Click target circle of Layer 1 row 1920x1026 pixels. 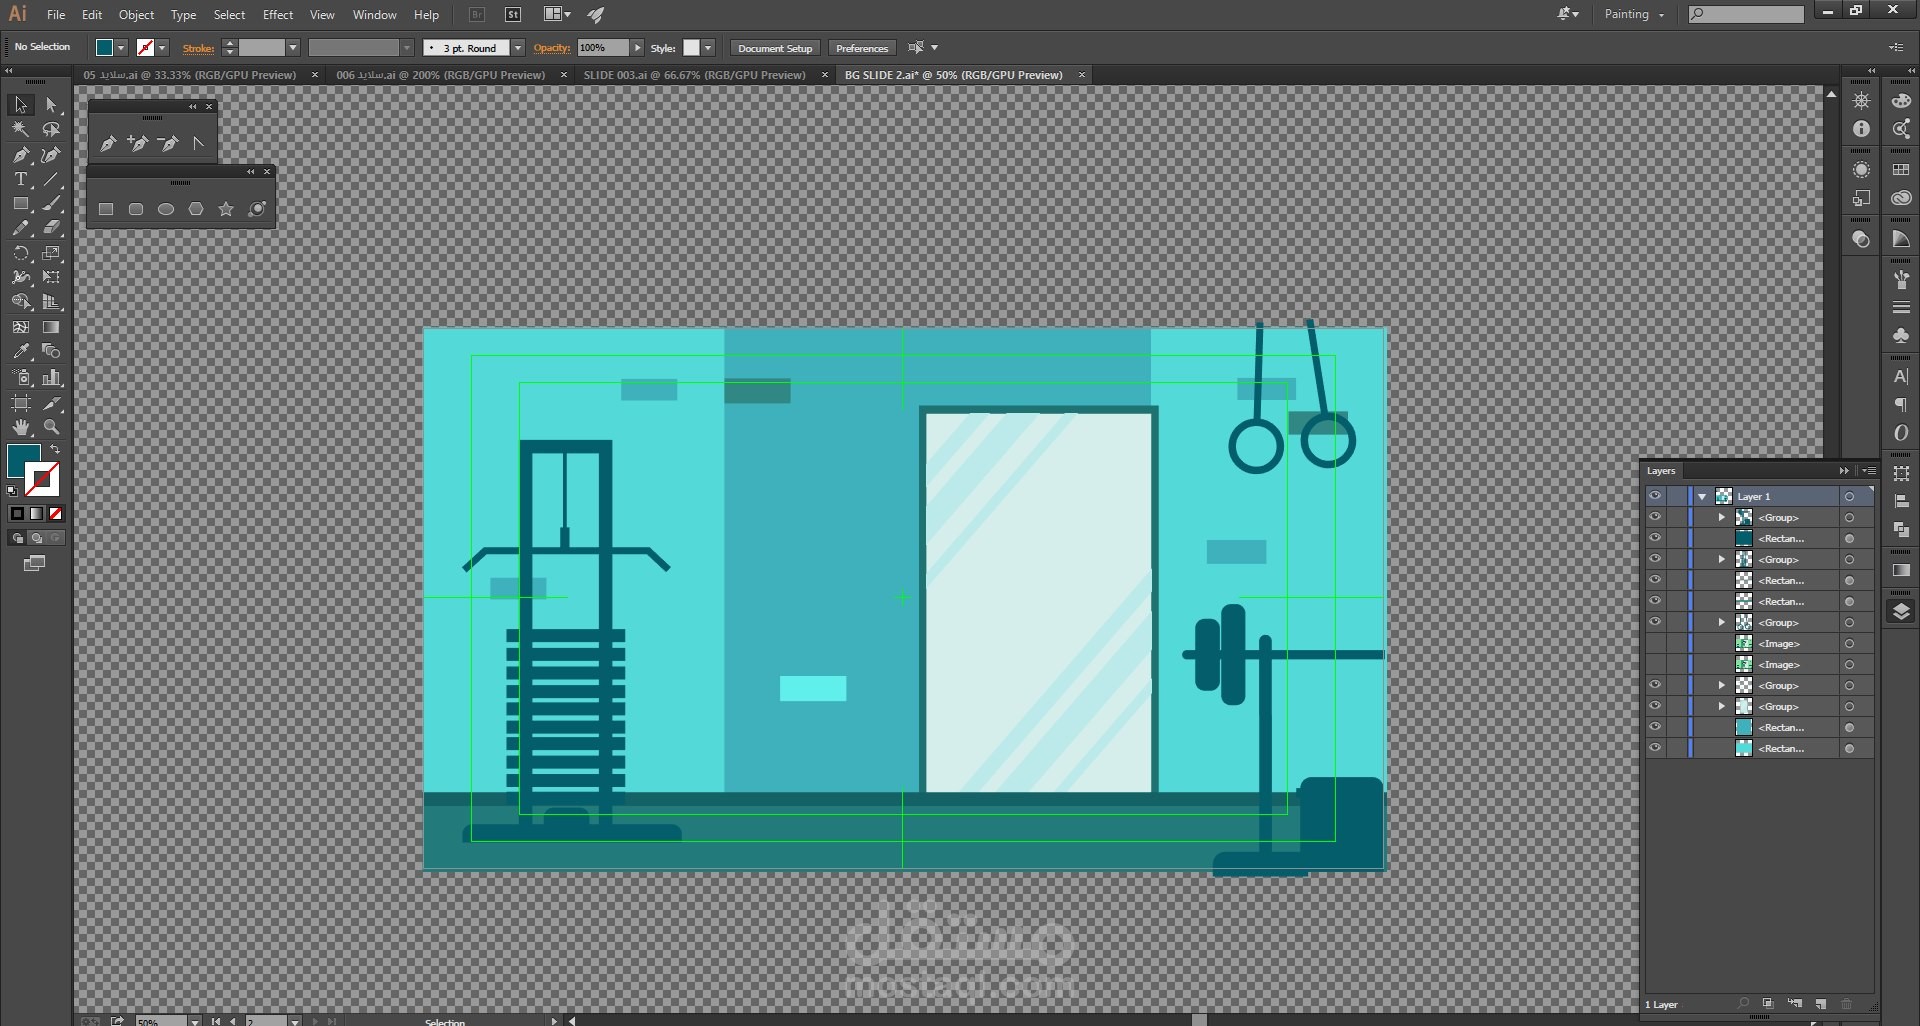pyautogui.click(x=1850, y=496)
